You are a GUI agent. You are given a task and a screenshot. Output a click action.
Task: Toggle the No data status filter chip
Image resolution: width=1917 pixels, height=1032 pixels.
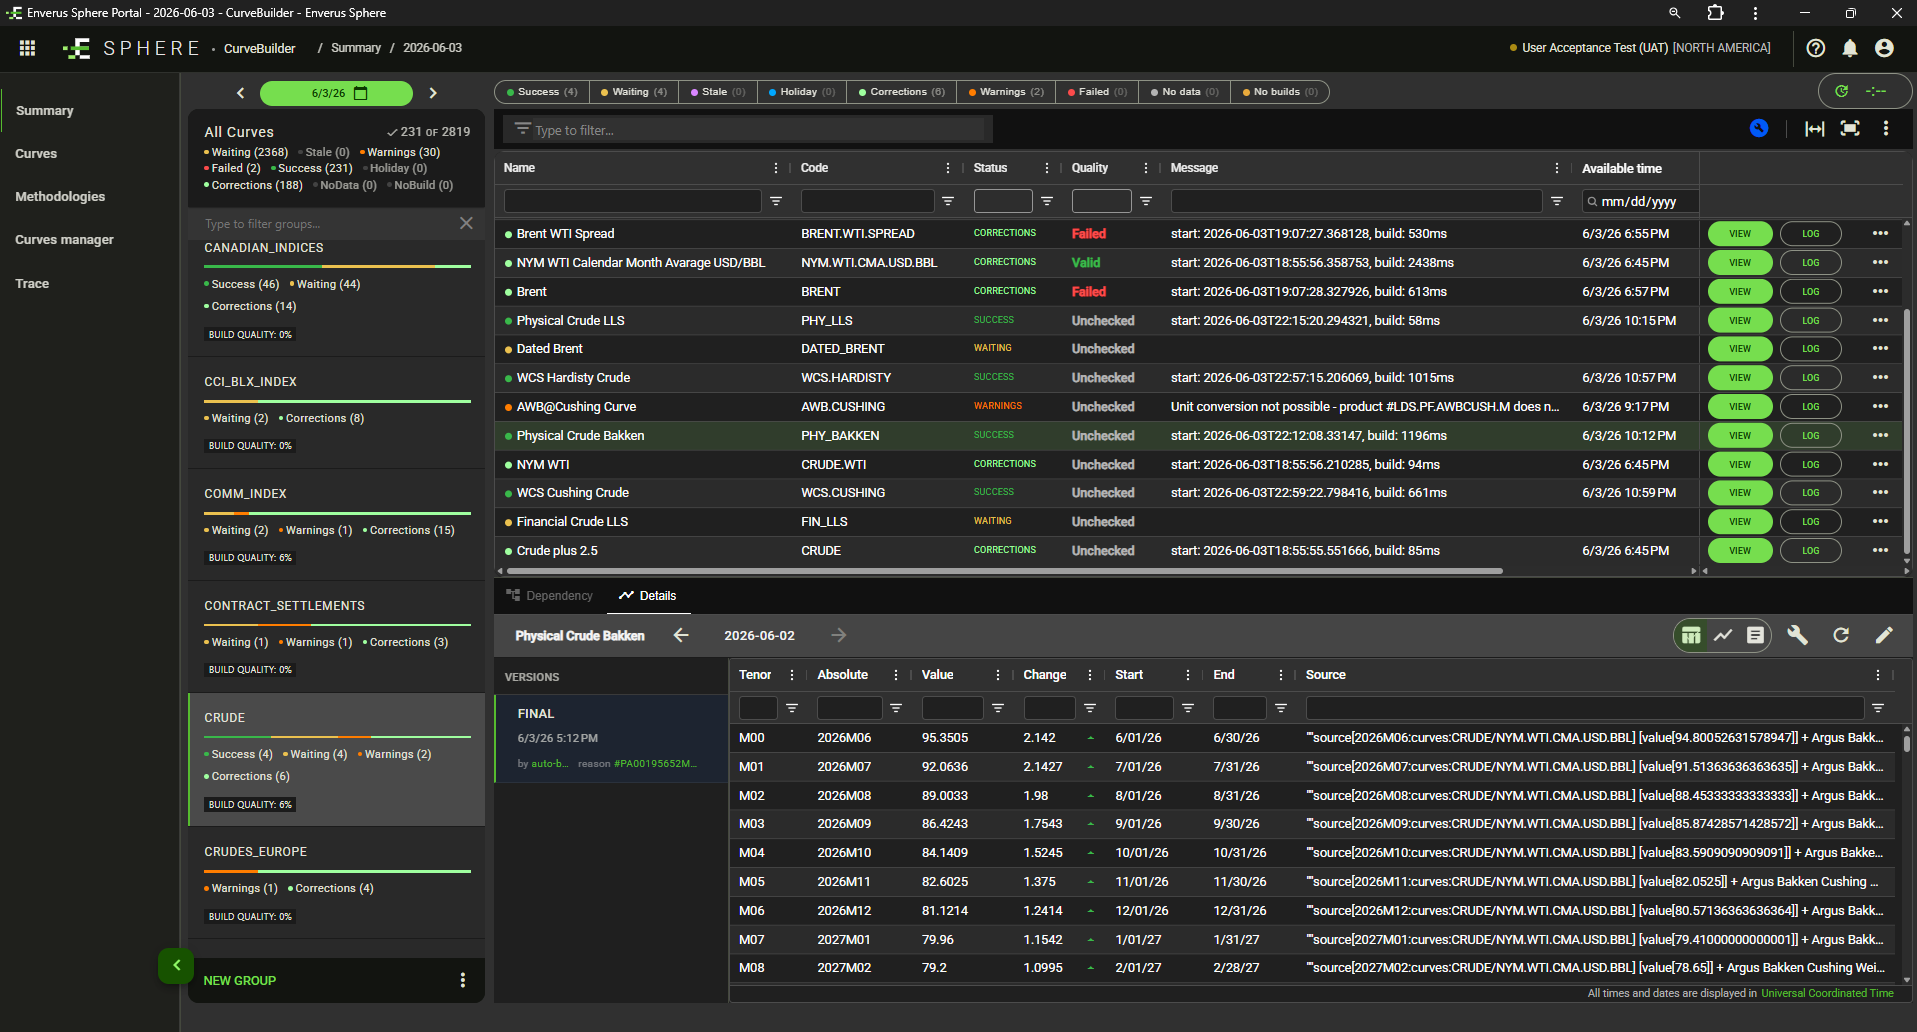(1184, 92)
